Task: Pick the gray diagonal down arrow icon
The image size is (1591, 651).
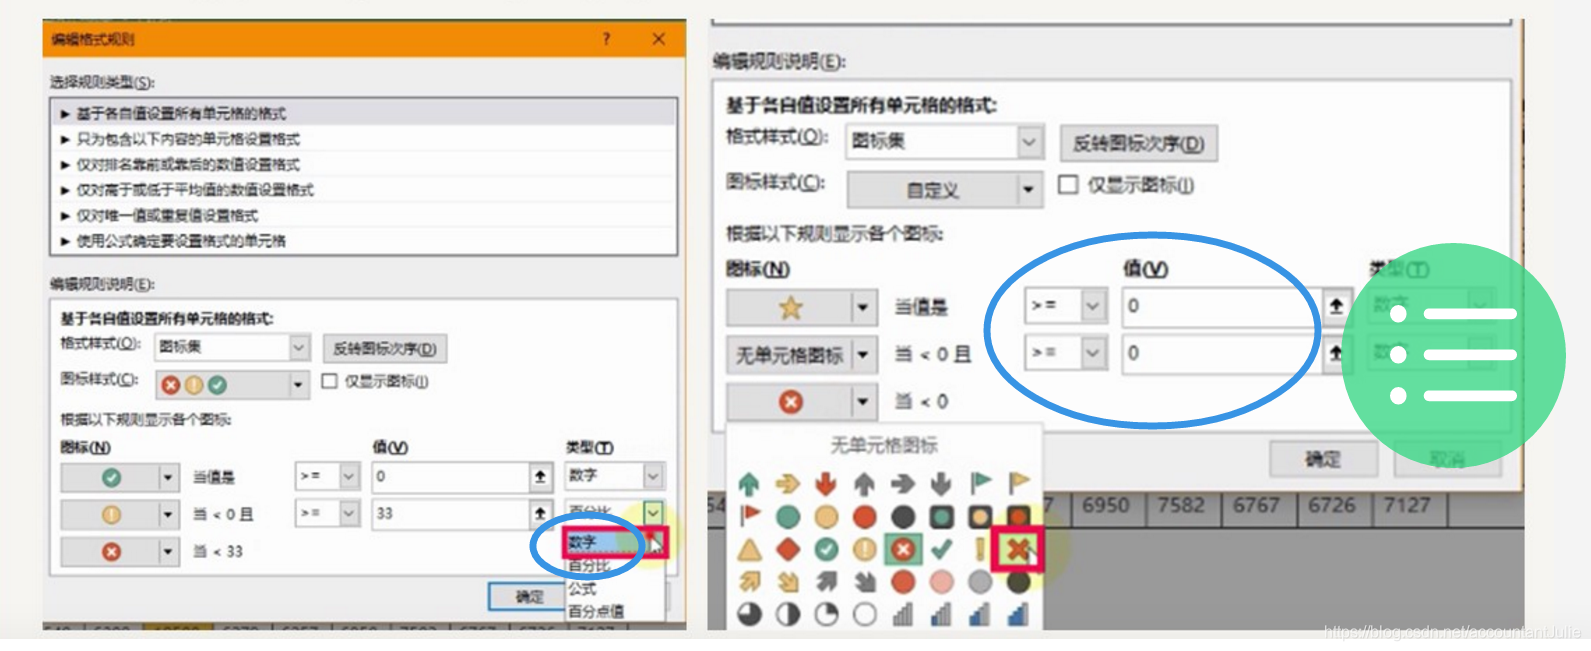Action: click(x=865, y=581)
